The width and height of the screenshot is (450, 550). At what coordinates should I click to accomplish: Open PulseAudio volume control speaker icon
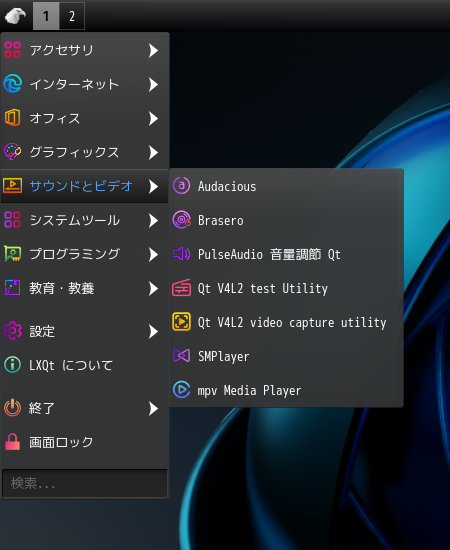tap(181, 254)
